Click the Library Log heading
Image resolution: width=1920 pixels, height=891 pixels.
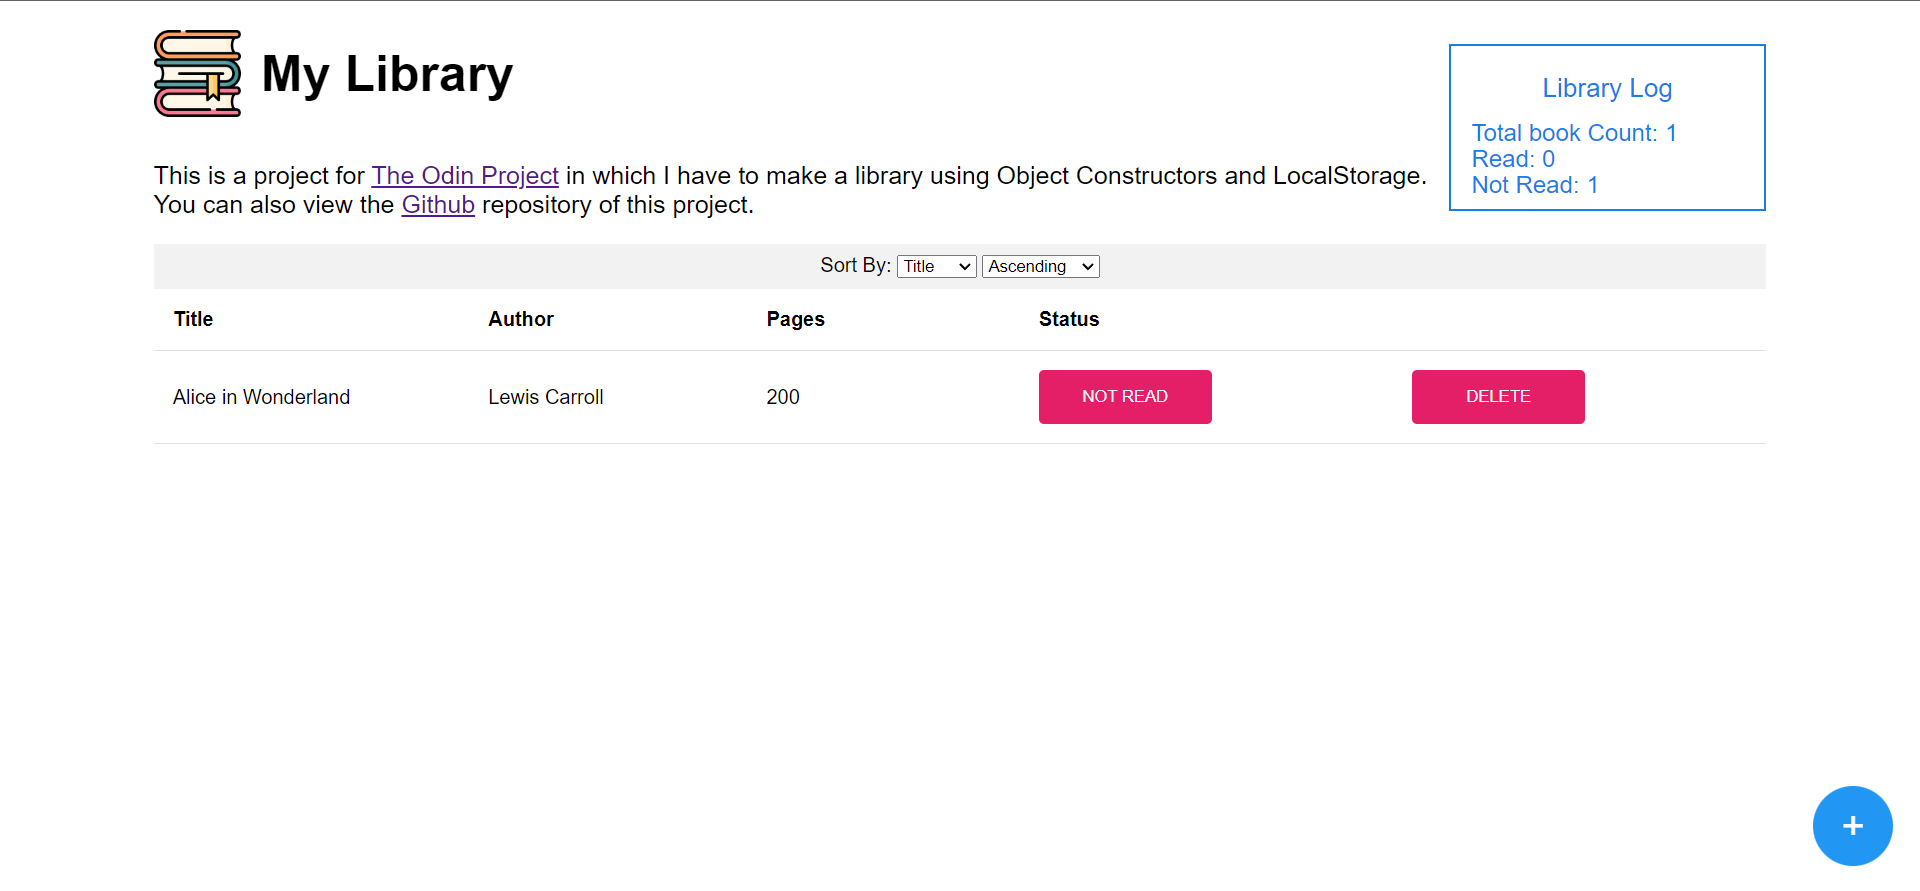click(x=1606, y=88)
